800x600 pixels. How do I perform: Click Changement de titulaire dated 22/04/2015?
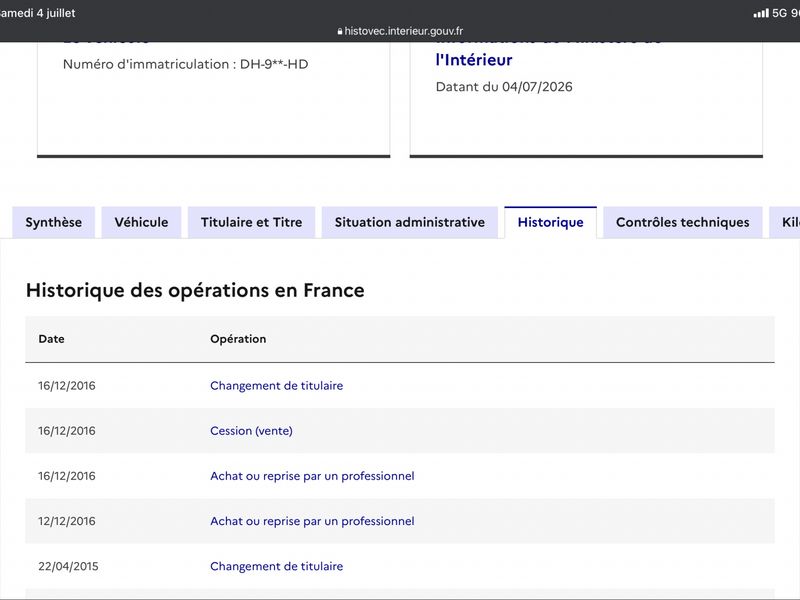click(x=277, y=566)
